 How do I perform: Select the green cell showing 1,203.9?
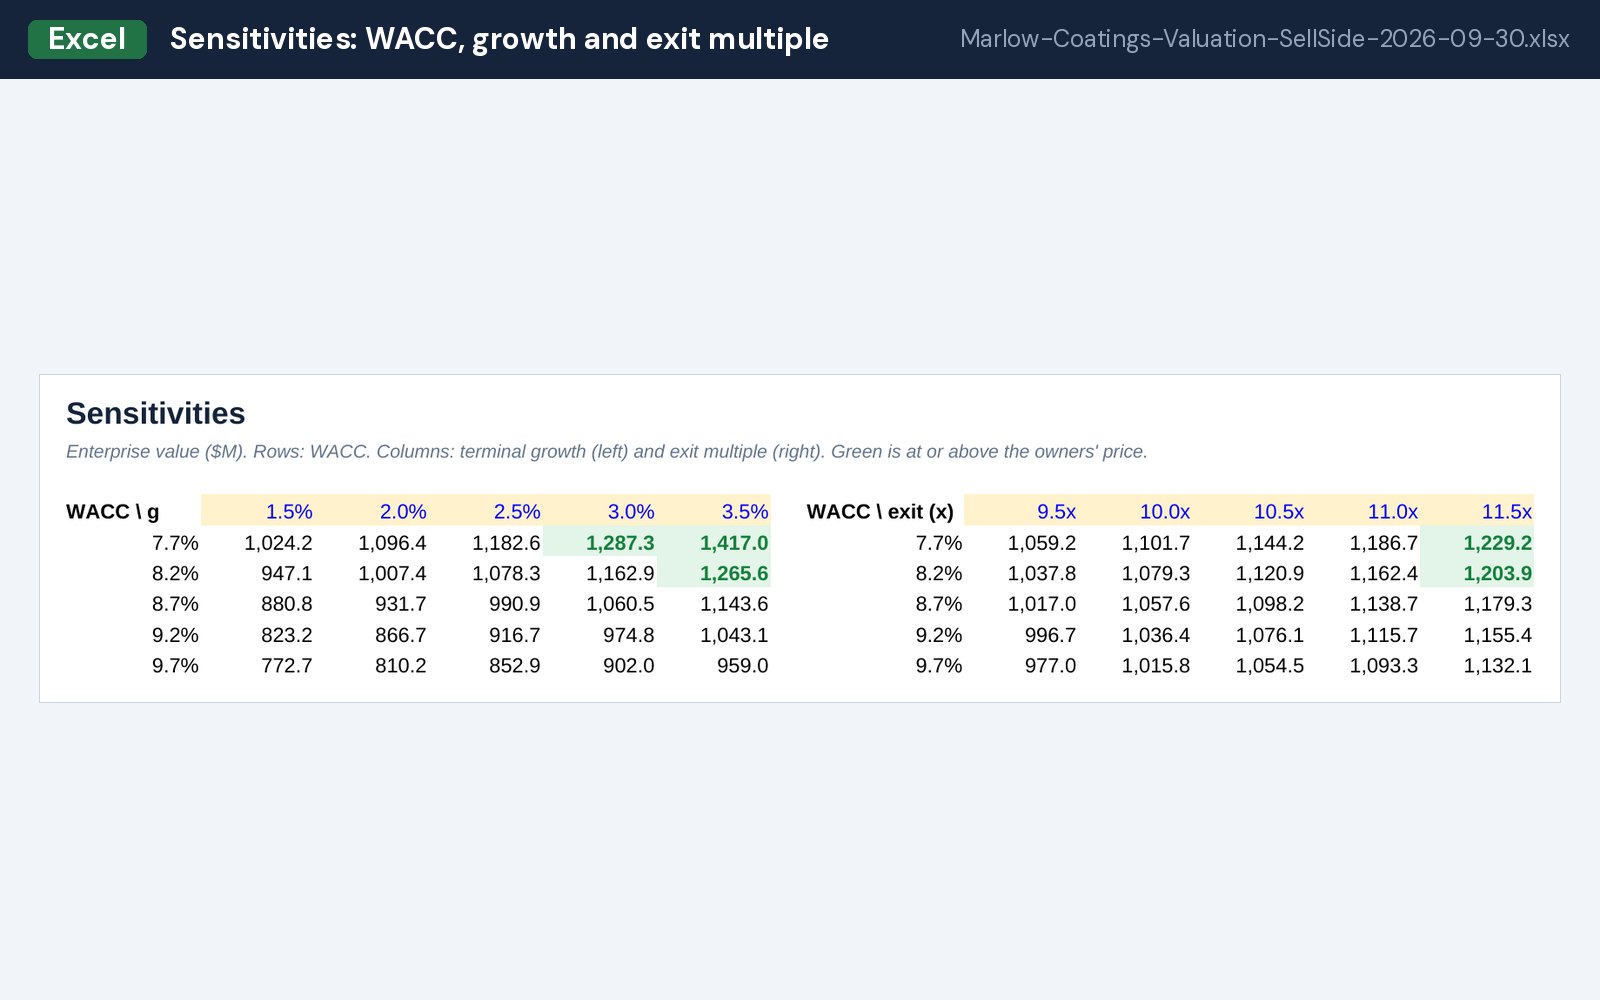(x=1477, y=573)
